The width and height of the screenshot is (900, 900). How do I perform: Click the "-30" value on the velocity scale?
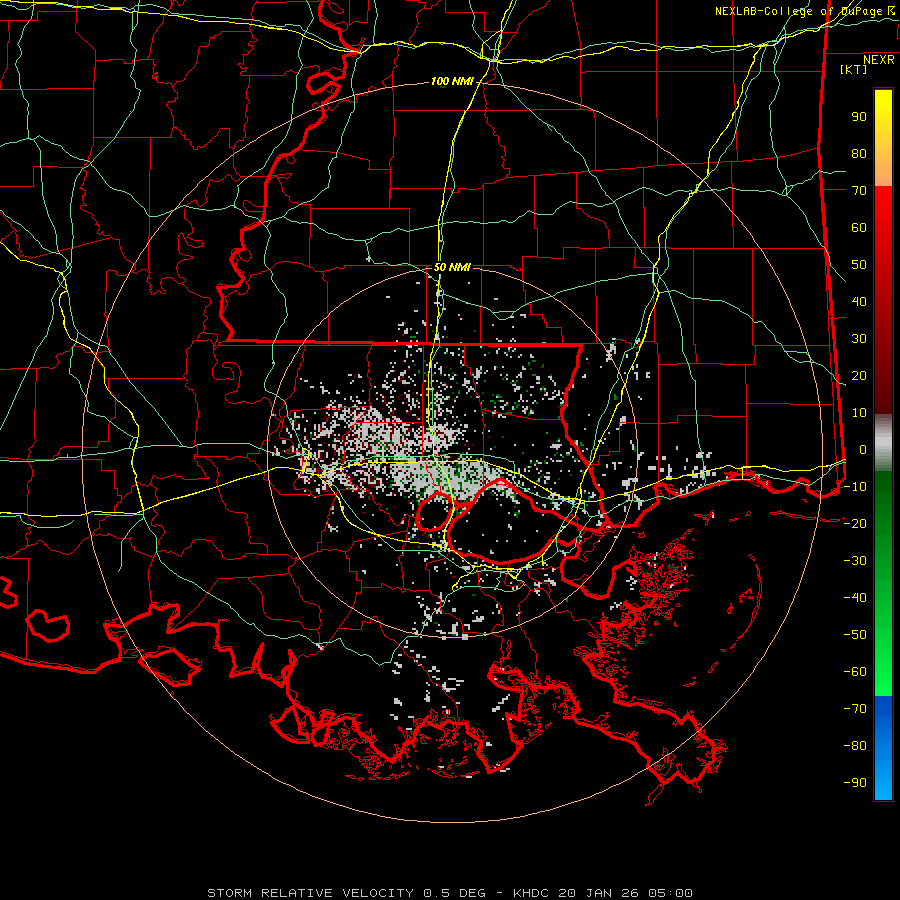click(855, 561)
